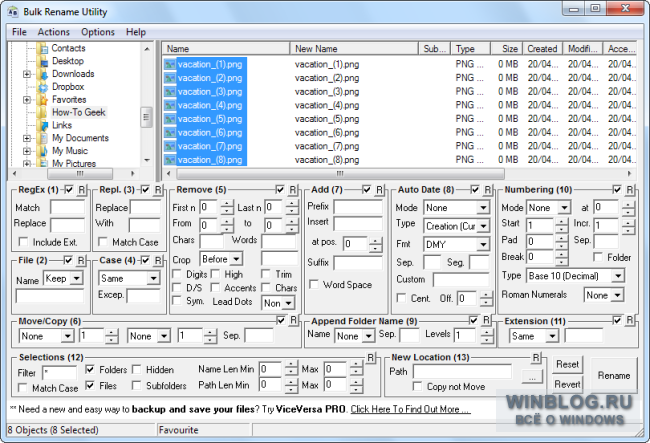650x443 pixels.
Task: Click image icon of vacation_(1).png
Action: tap(169, 65)
